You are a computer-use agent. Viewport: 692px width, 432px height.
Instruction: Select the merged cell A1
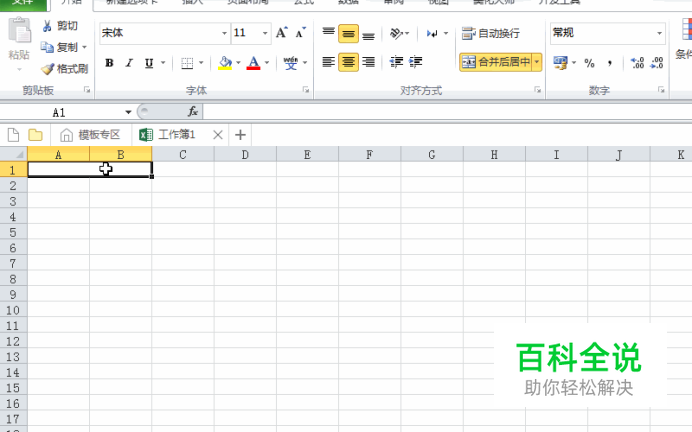(90, 169)
